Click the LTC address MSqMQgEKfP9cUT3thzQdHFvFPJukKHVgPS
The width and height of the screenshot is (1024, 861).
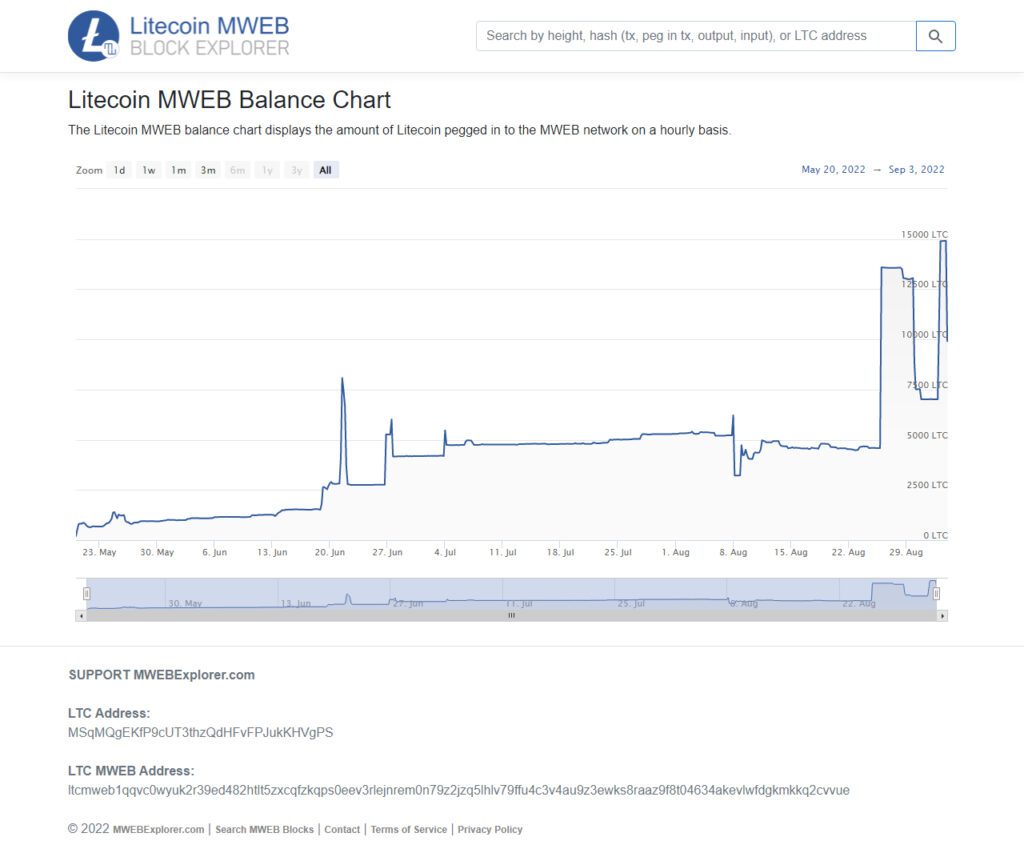click(x=200, y=732)
